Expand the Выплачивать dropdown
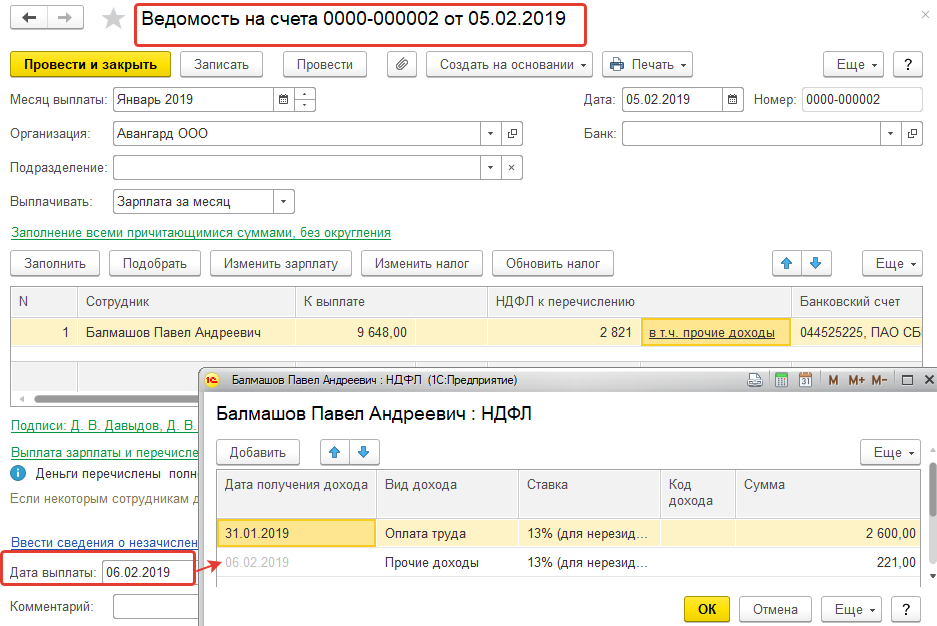This screenshot has height=626, width=937. pyautogui.click(x=283, y=202)
